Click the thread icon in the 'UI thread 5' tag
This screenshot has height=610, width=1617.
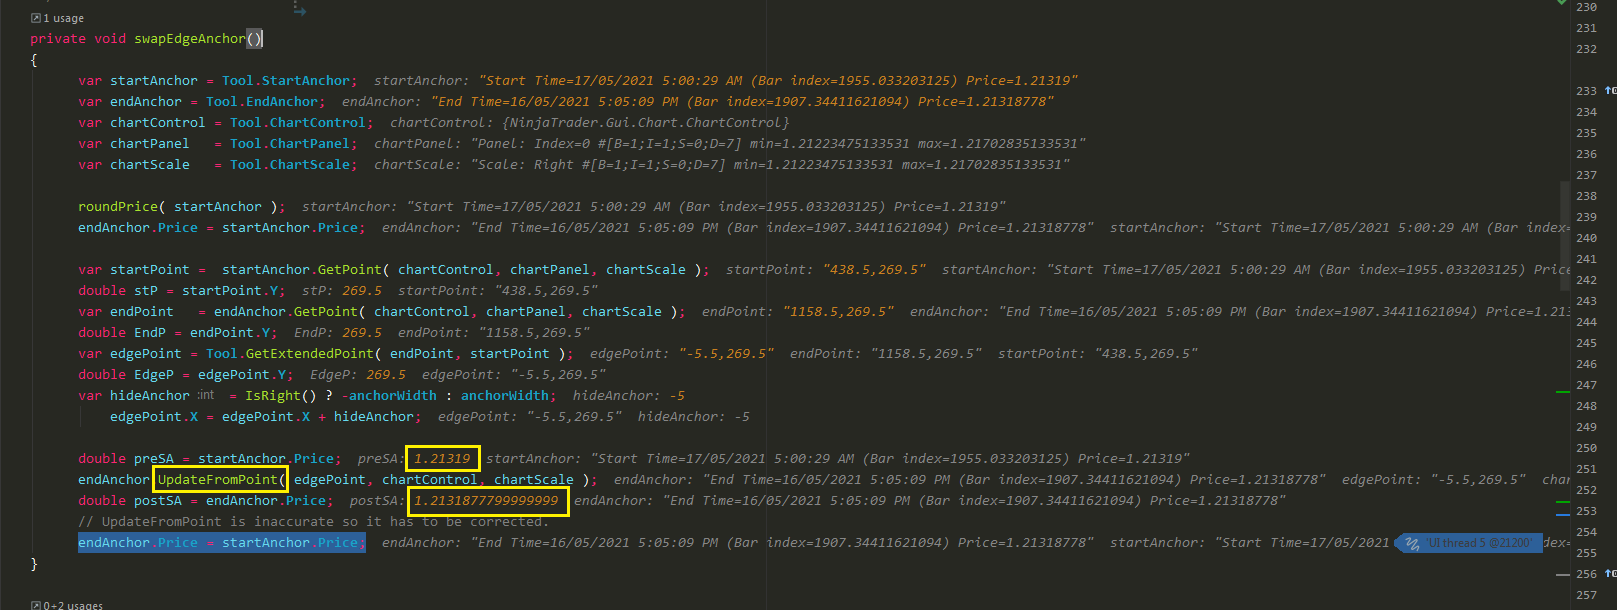(1412, 543)
